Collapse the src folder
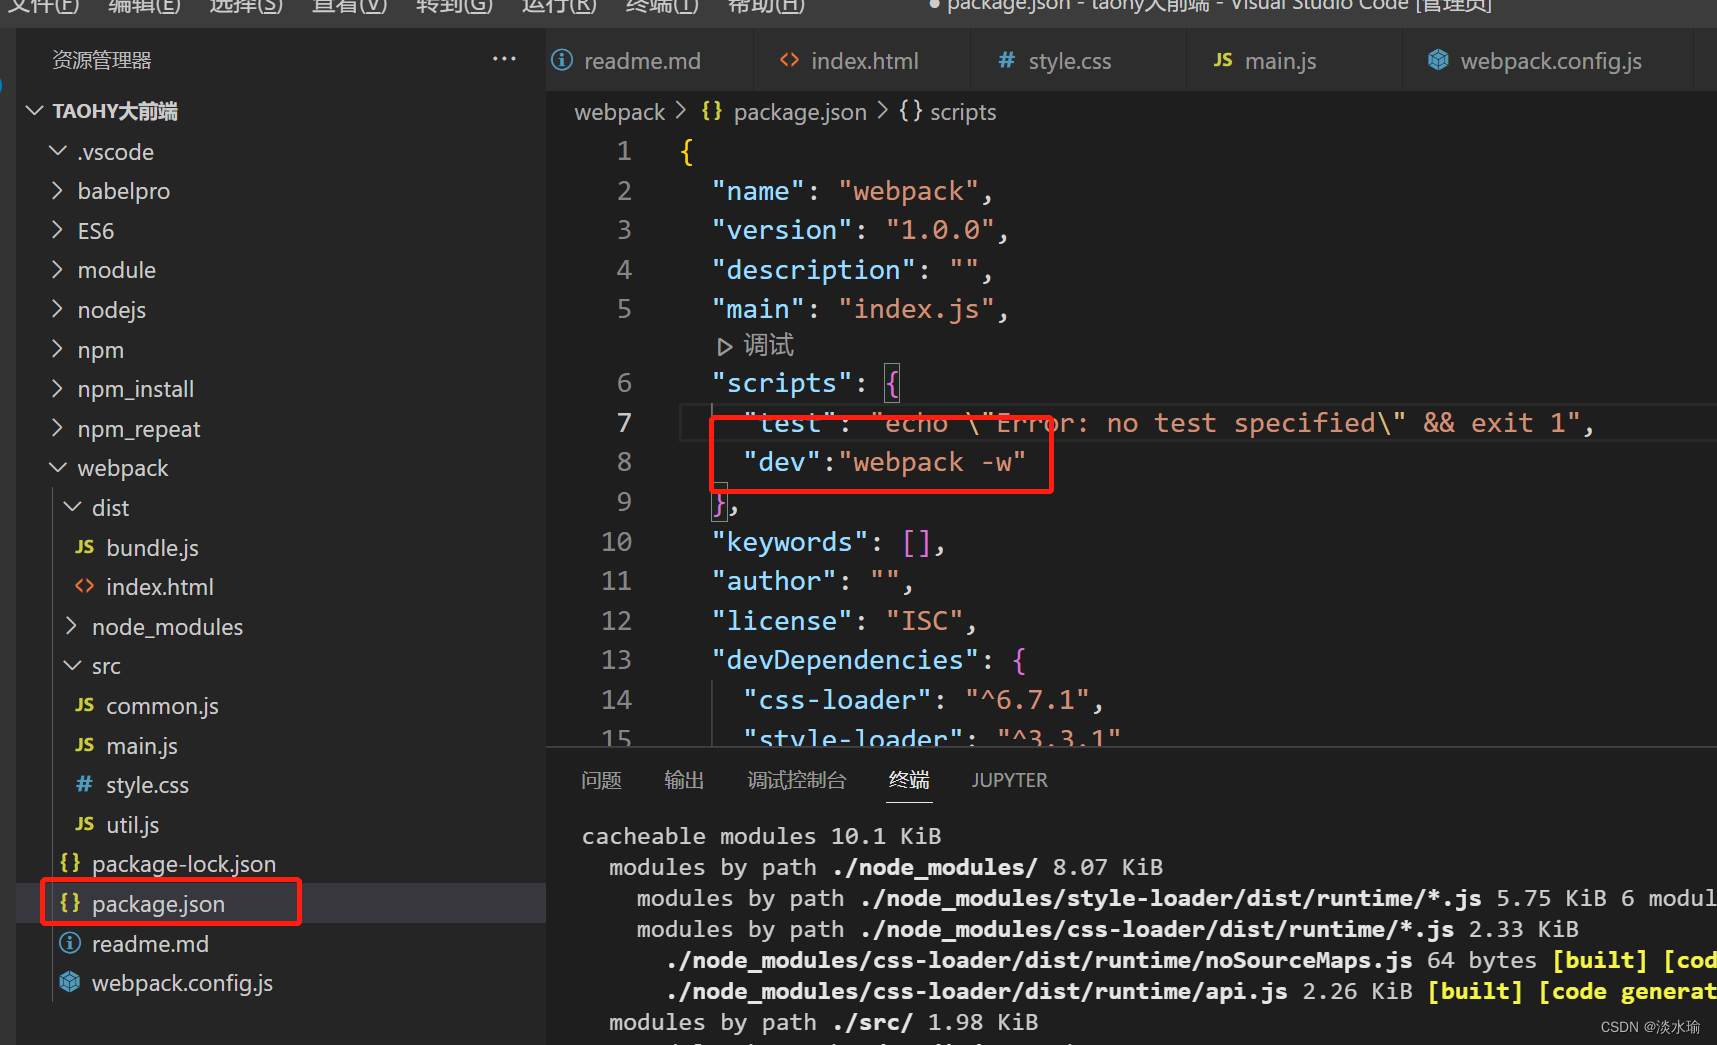Screen dimensions: 1717x1045 [72, 665]
